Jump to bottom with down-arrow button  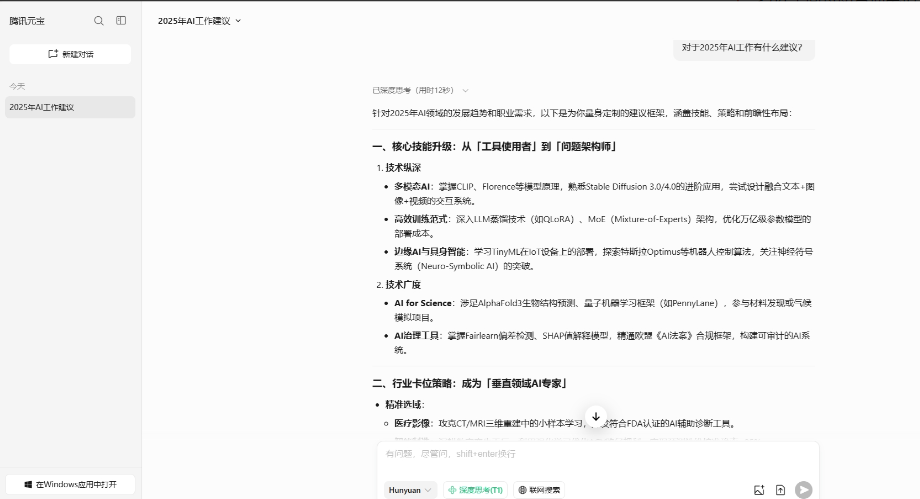596,417
